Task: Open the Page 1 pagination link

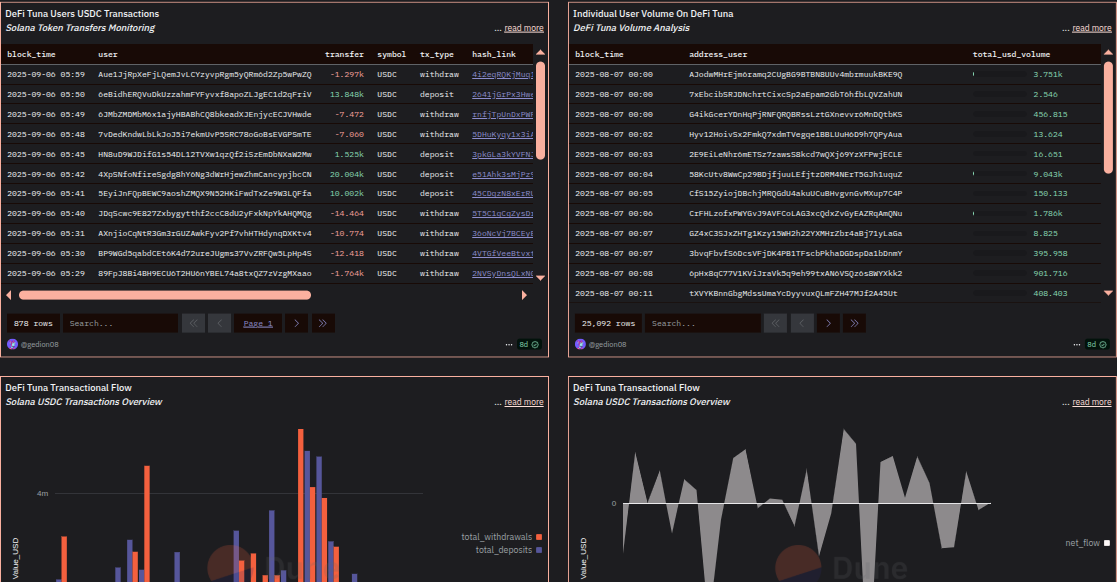Action: [x=260, y=322]
